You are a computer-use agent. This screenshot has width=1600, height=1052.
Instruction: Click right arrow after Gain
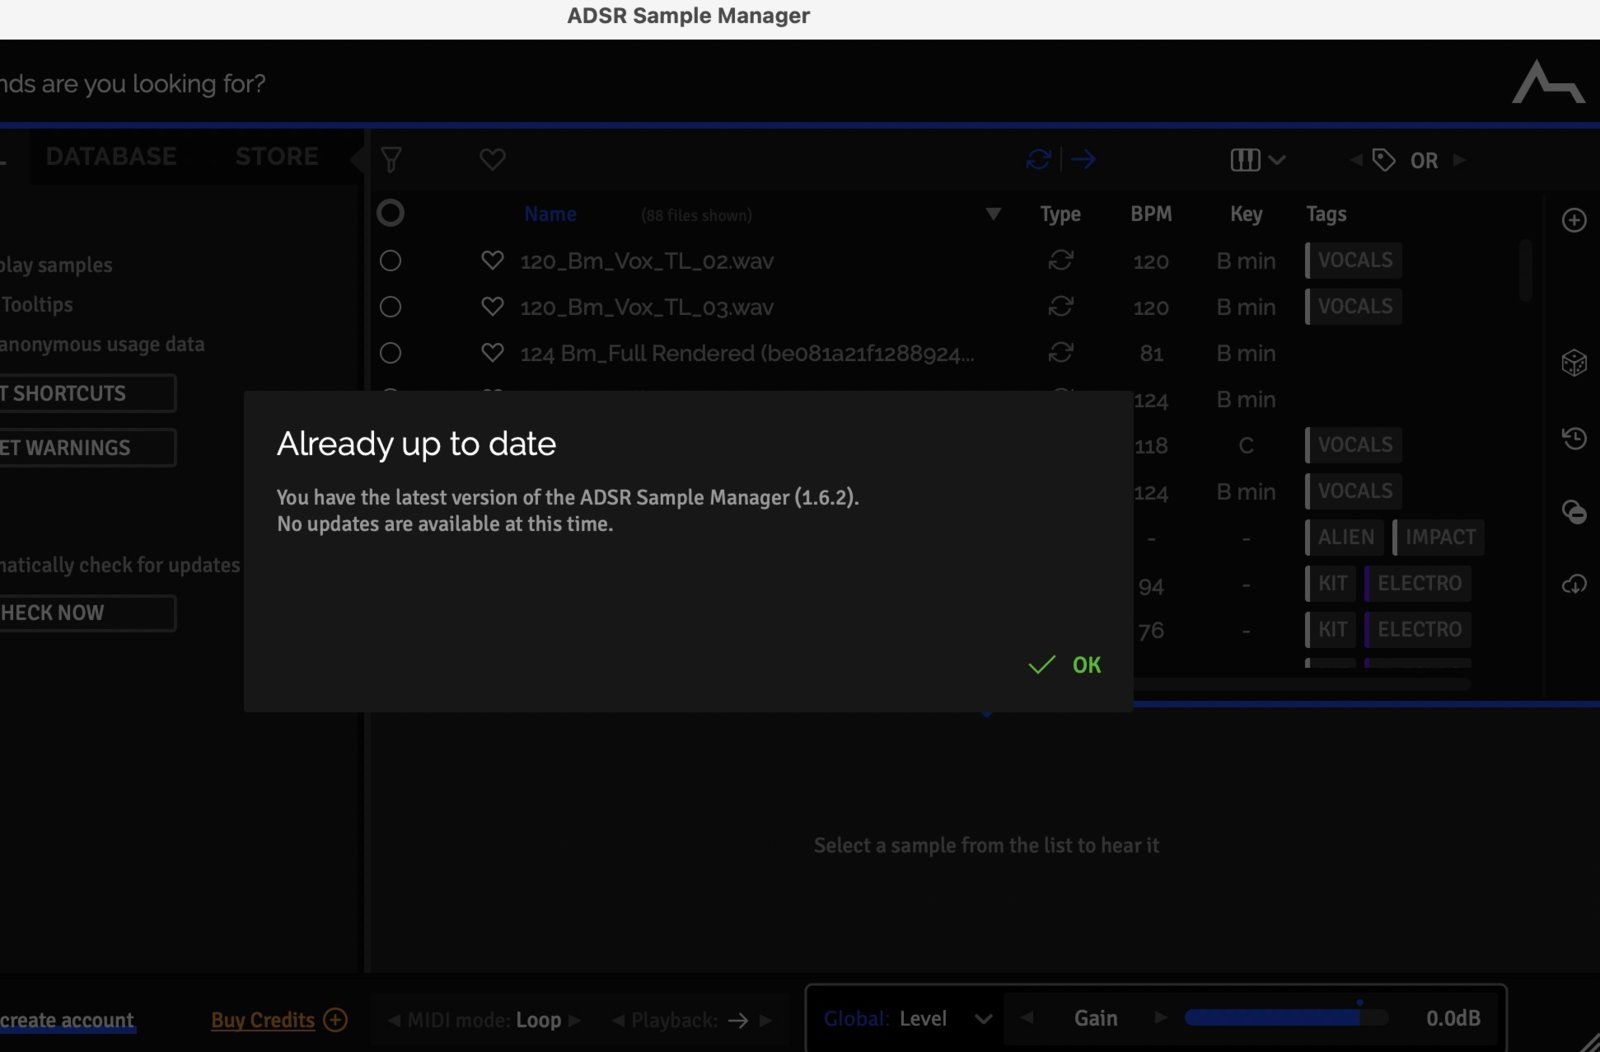[x=1161, y=1018]
